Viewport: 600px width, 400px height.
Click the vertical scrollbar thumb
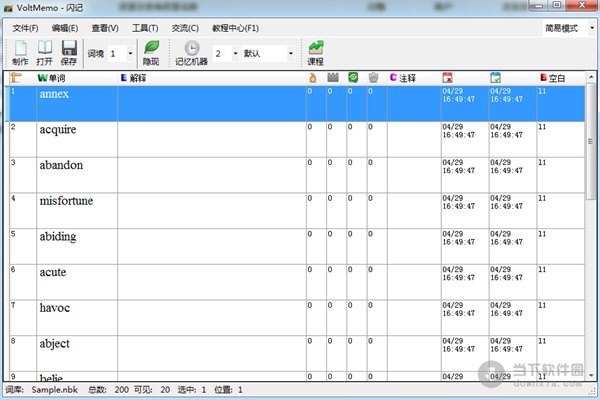[x=591, y=141]
